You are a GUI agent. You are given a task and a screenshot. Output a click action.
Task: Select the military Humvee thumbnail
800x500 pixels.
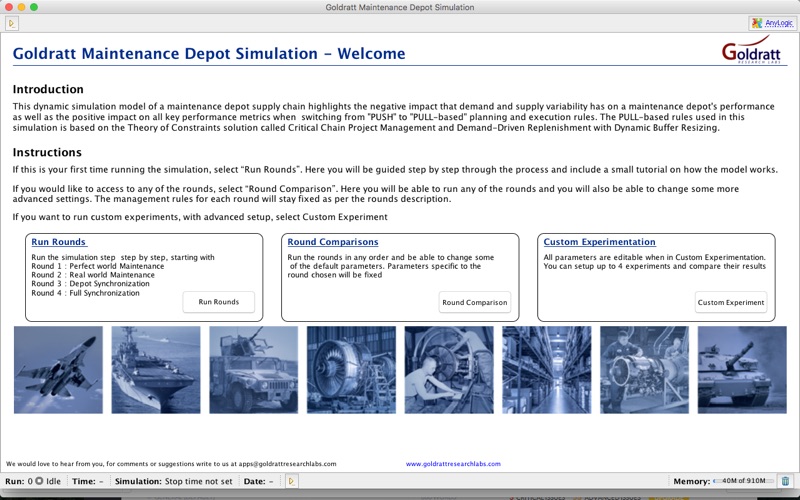[x=254, y=370]
